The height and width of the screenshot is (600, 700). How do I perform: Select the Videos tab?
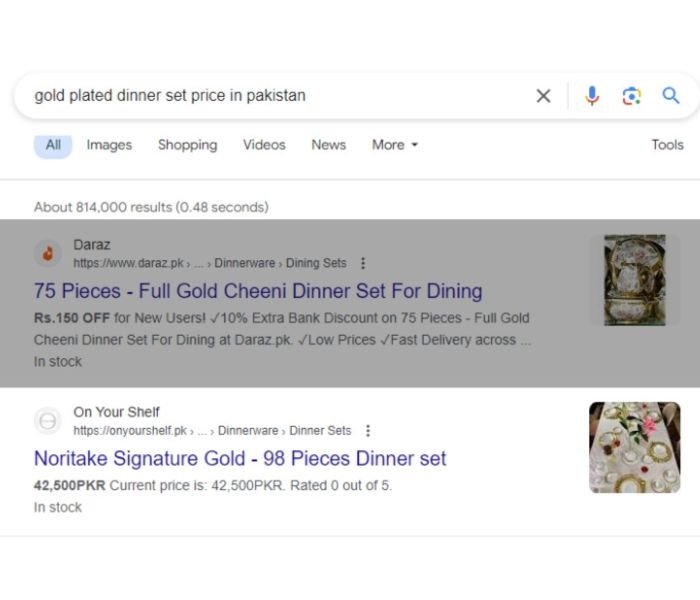pyautogui.click(x=264, y=145)
